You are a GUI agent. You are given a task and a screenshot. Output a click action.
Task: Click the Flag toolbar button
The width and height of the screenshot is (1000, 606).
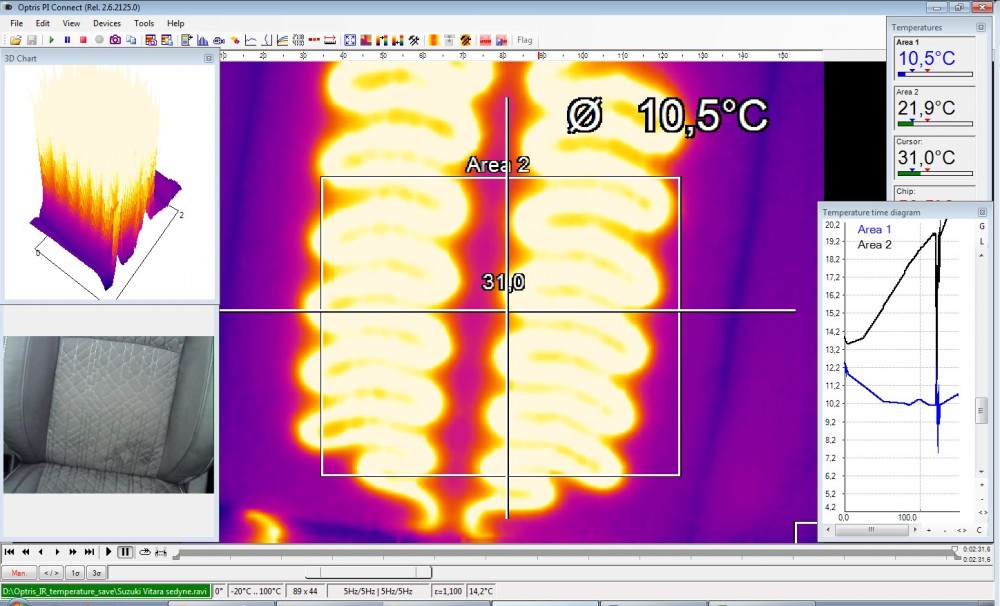[524, 40]
